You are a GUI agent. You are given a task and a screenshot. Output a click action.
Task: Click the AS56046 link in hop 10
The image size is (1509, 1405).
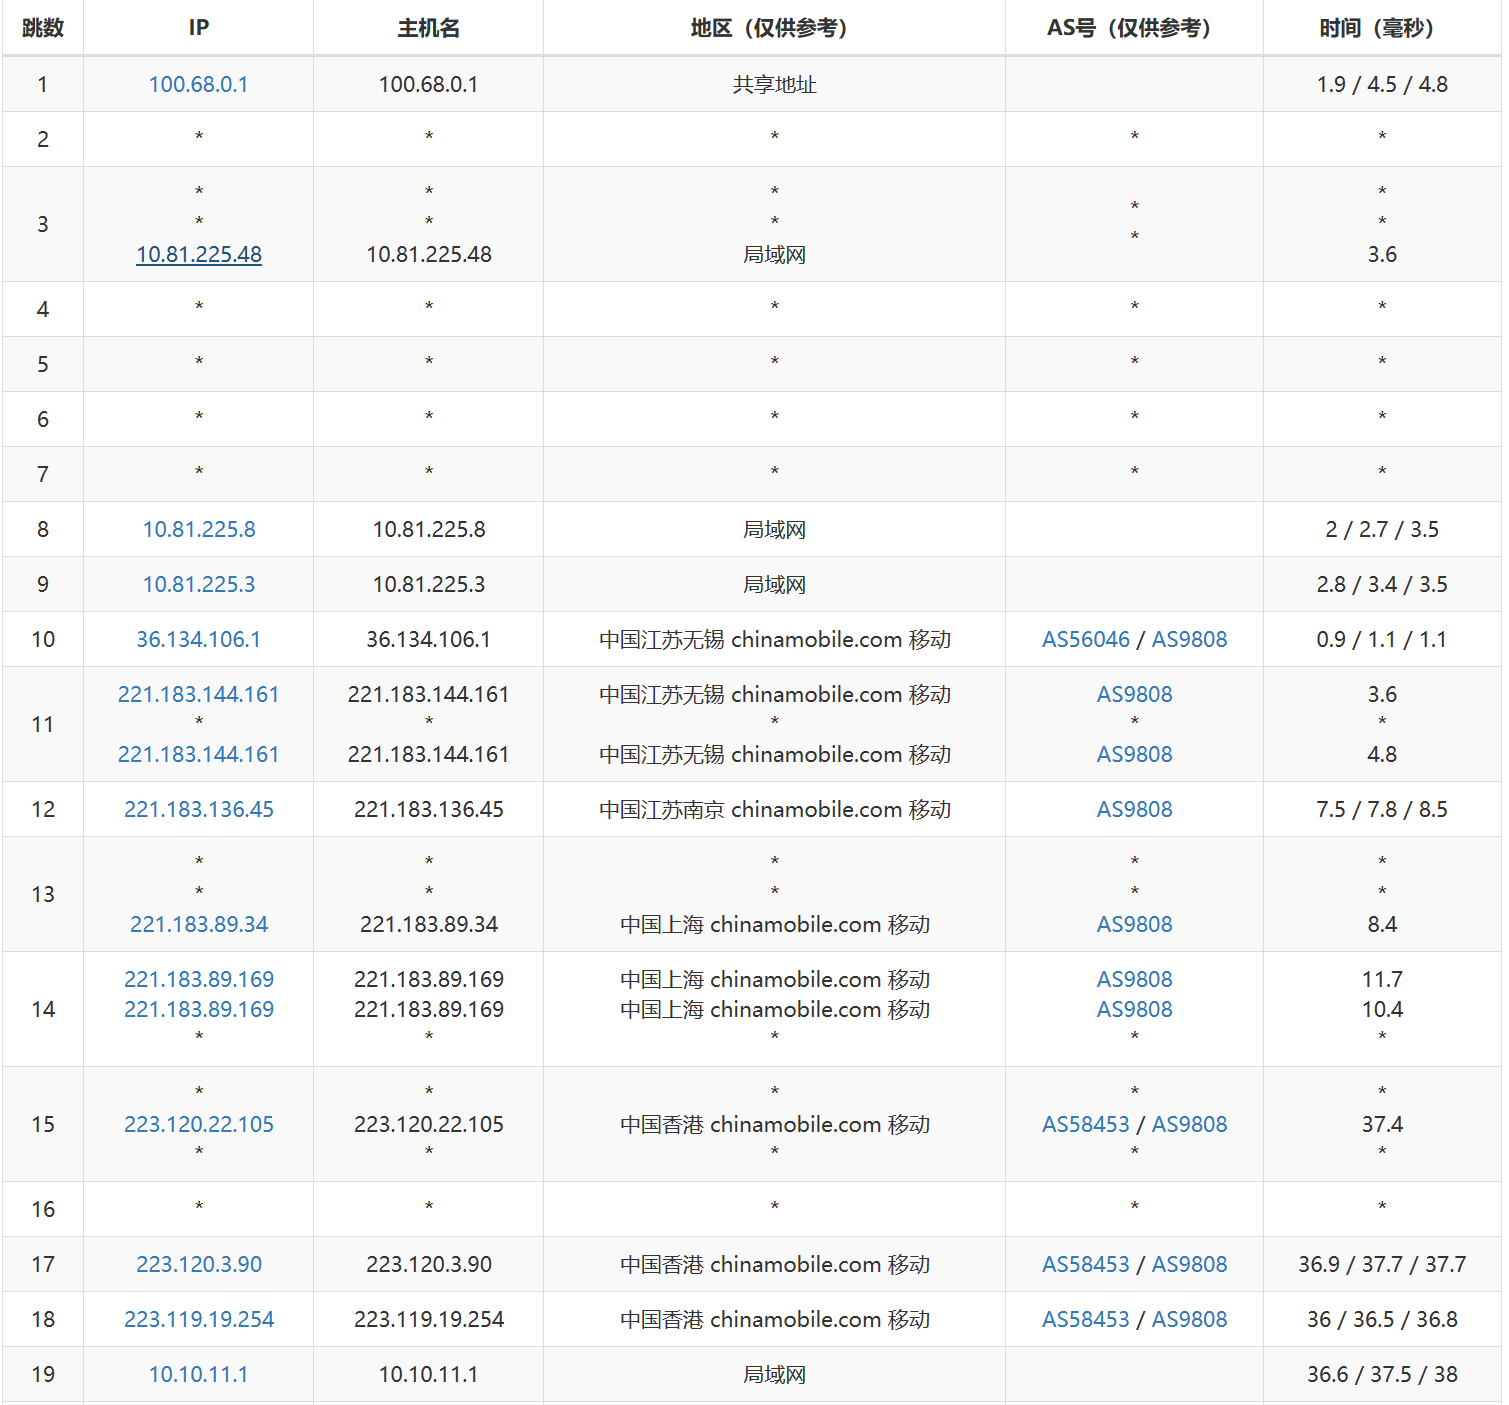pos(1086,639)
